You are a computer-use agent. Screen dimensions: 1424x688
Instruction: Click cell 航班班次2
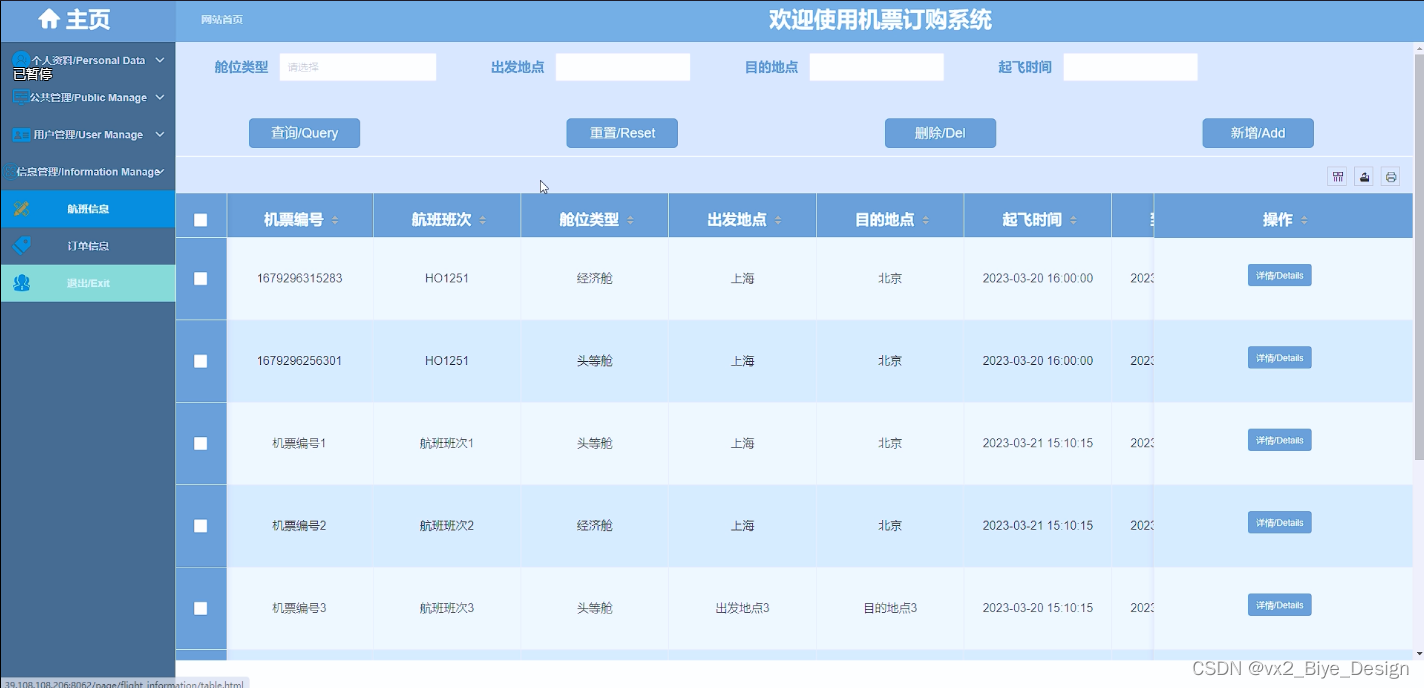point(447,526)
